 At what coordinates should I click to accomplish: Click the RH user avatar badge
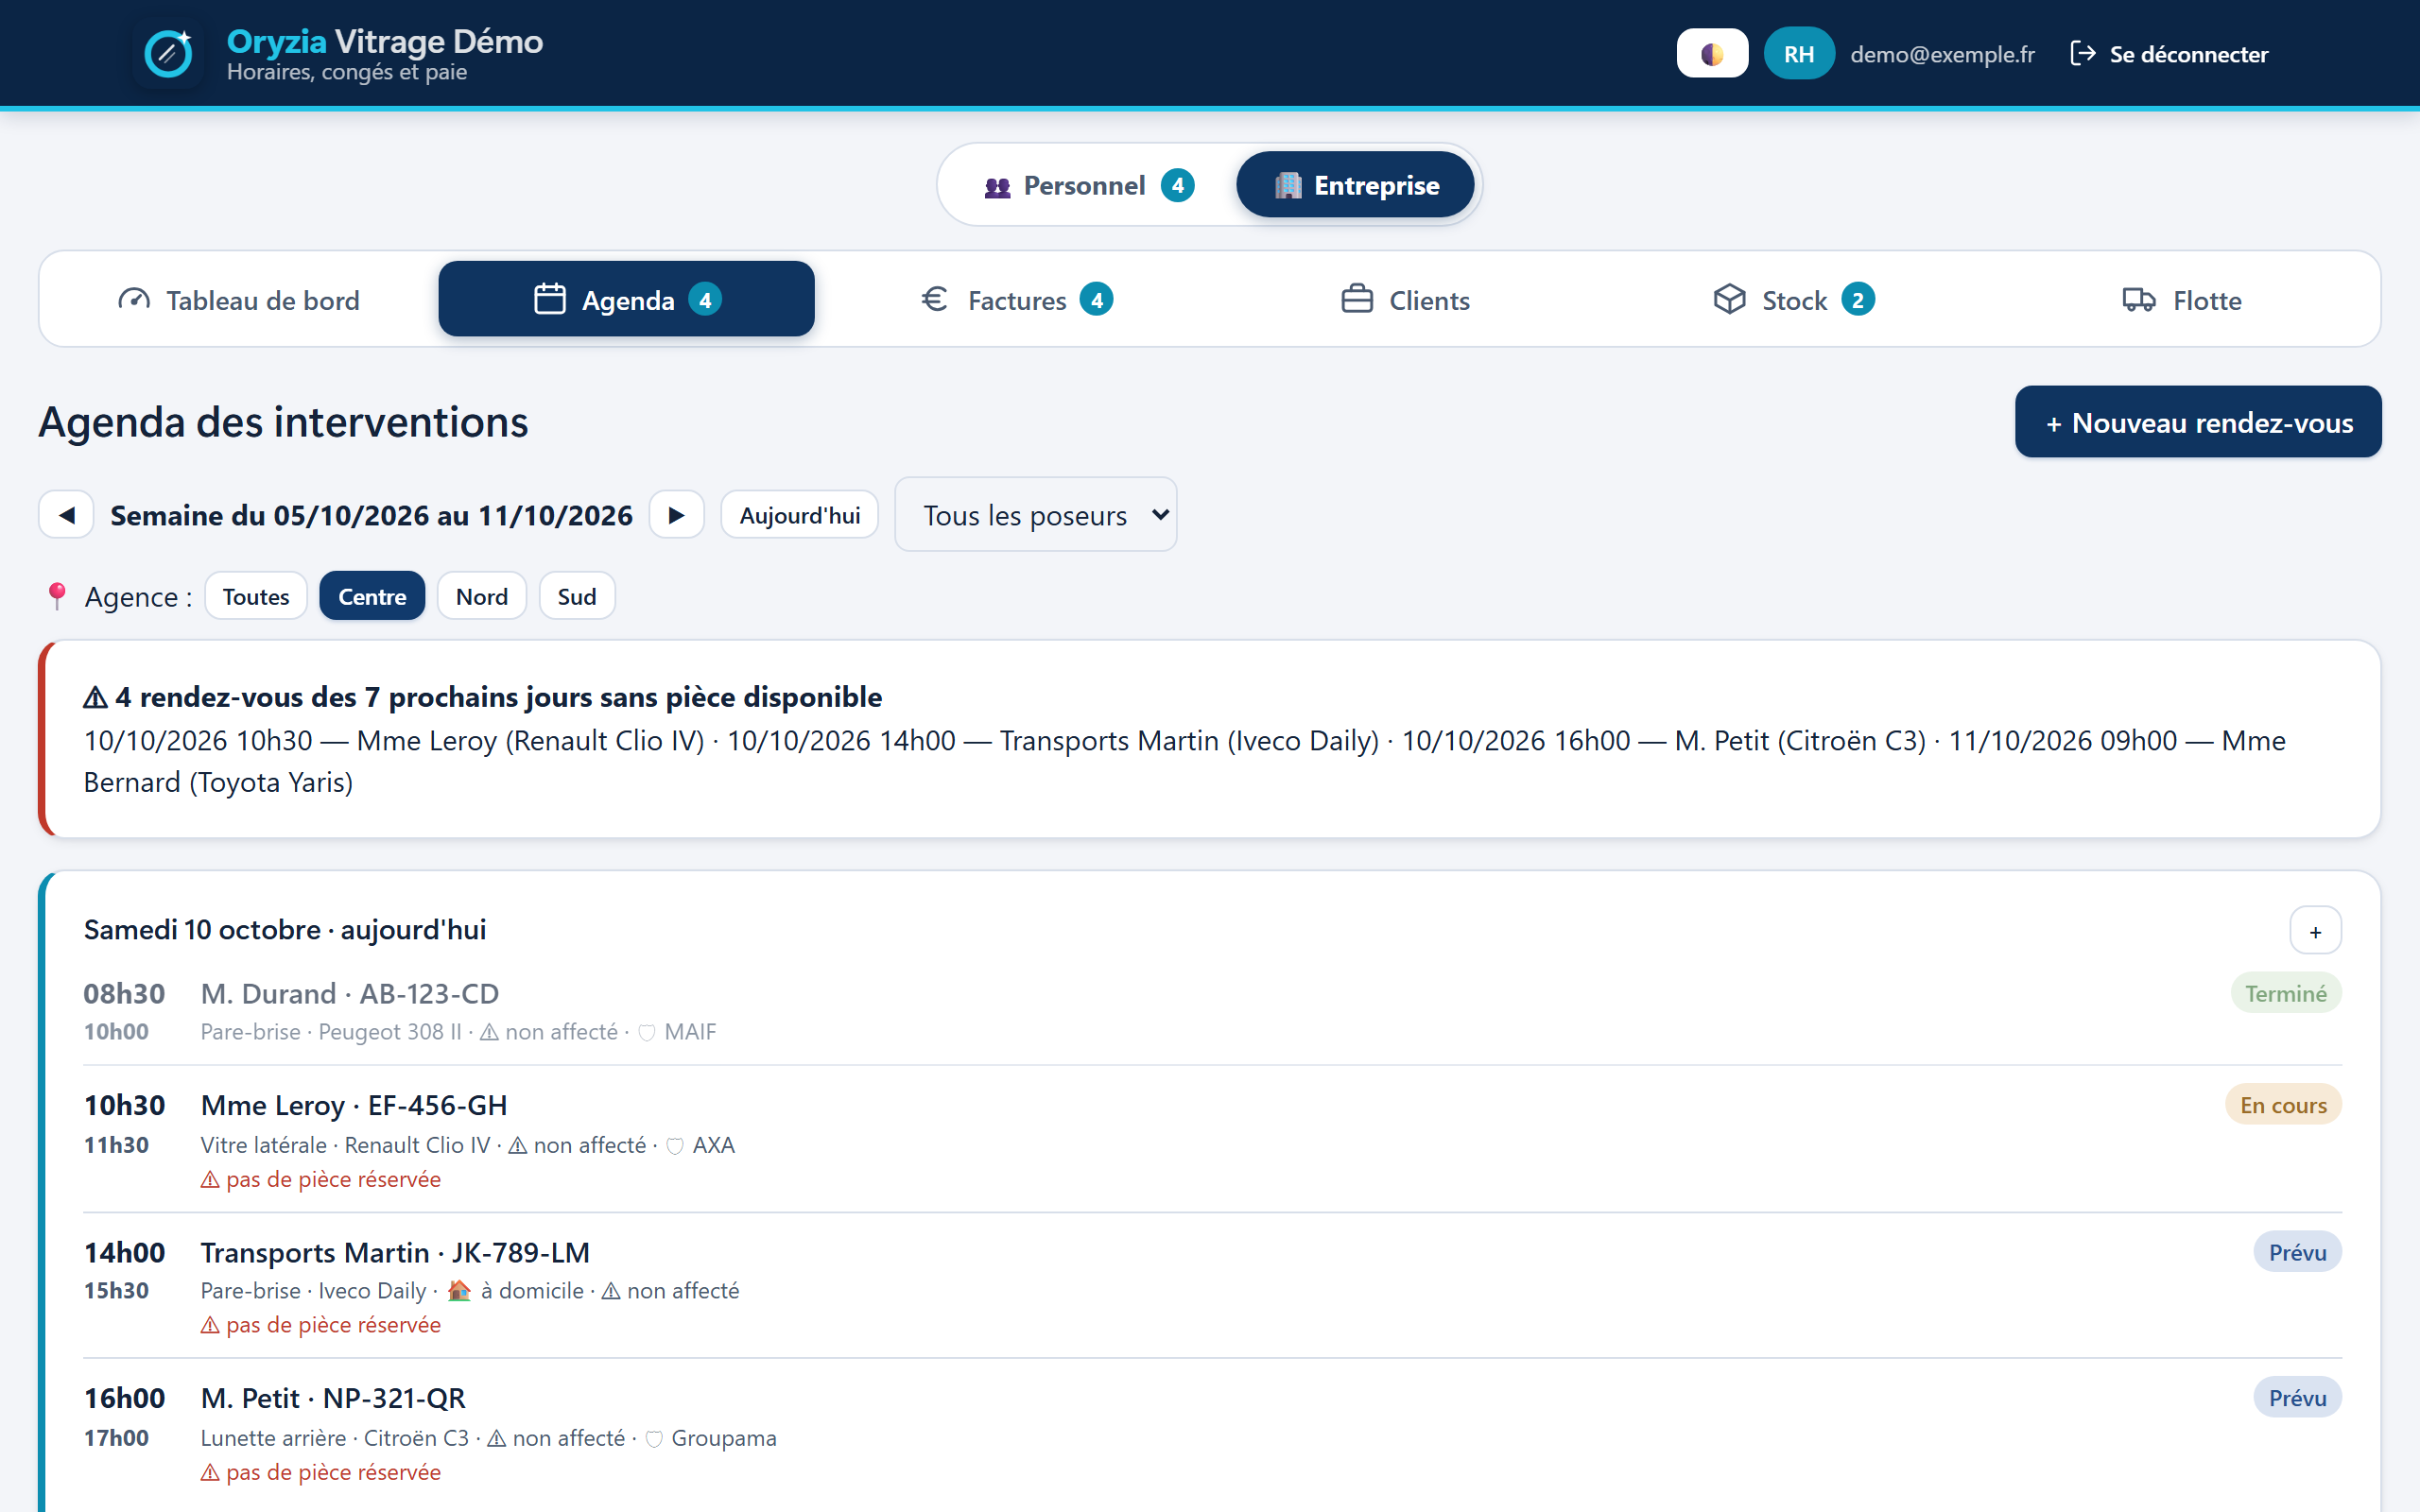click(1798, 54)
